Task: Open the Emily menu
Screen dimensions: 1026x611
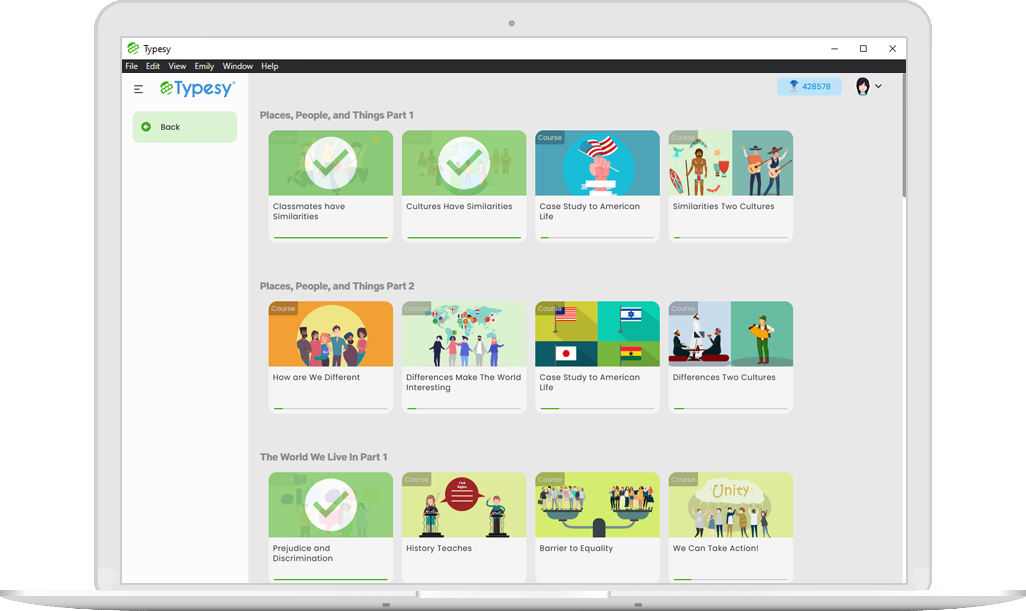Action: pos(204,66)
